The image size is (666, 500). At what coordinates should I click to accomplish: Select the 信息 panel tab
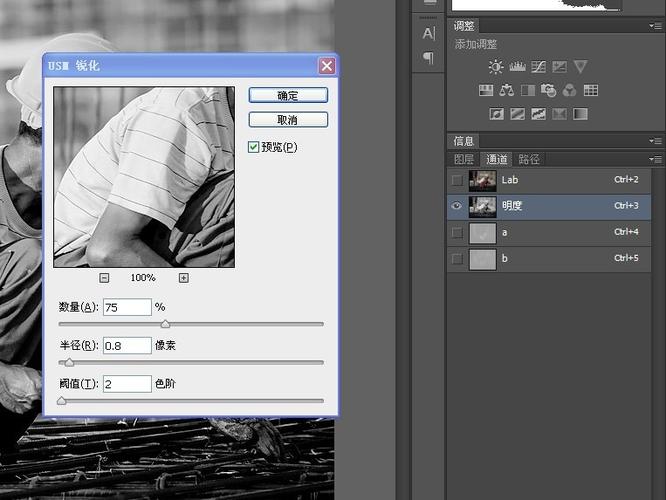pyautogui.click(x=463, y=141)
